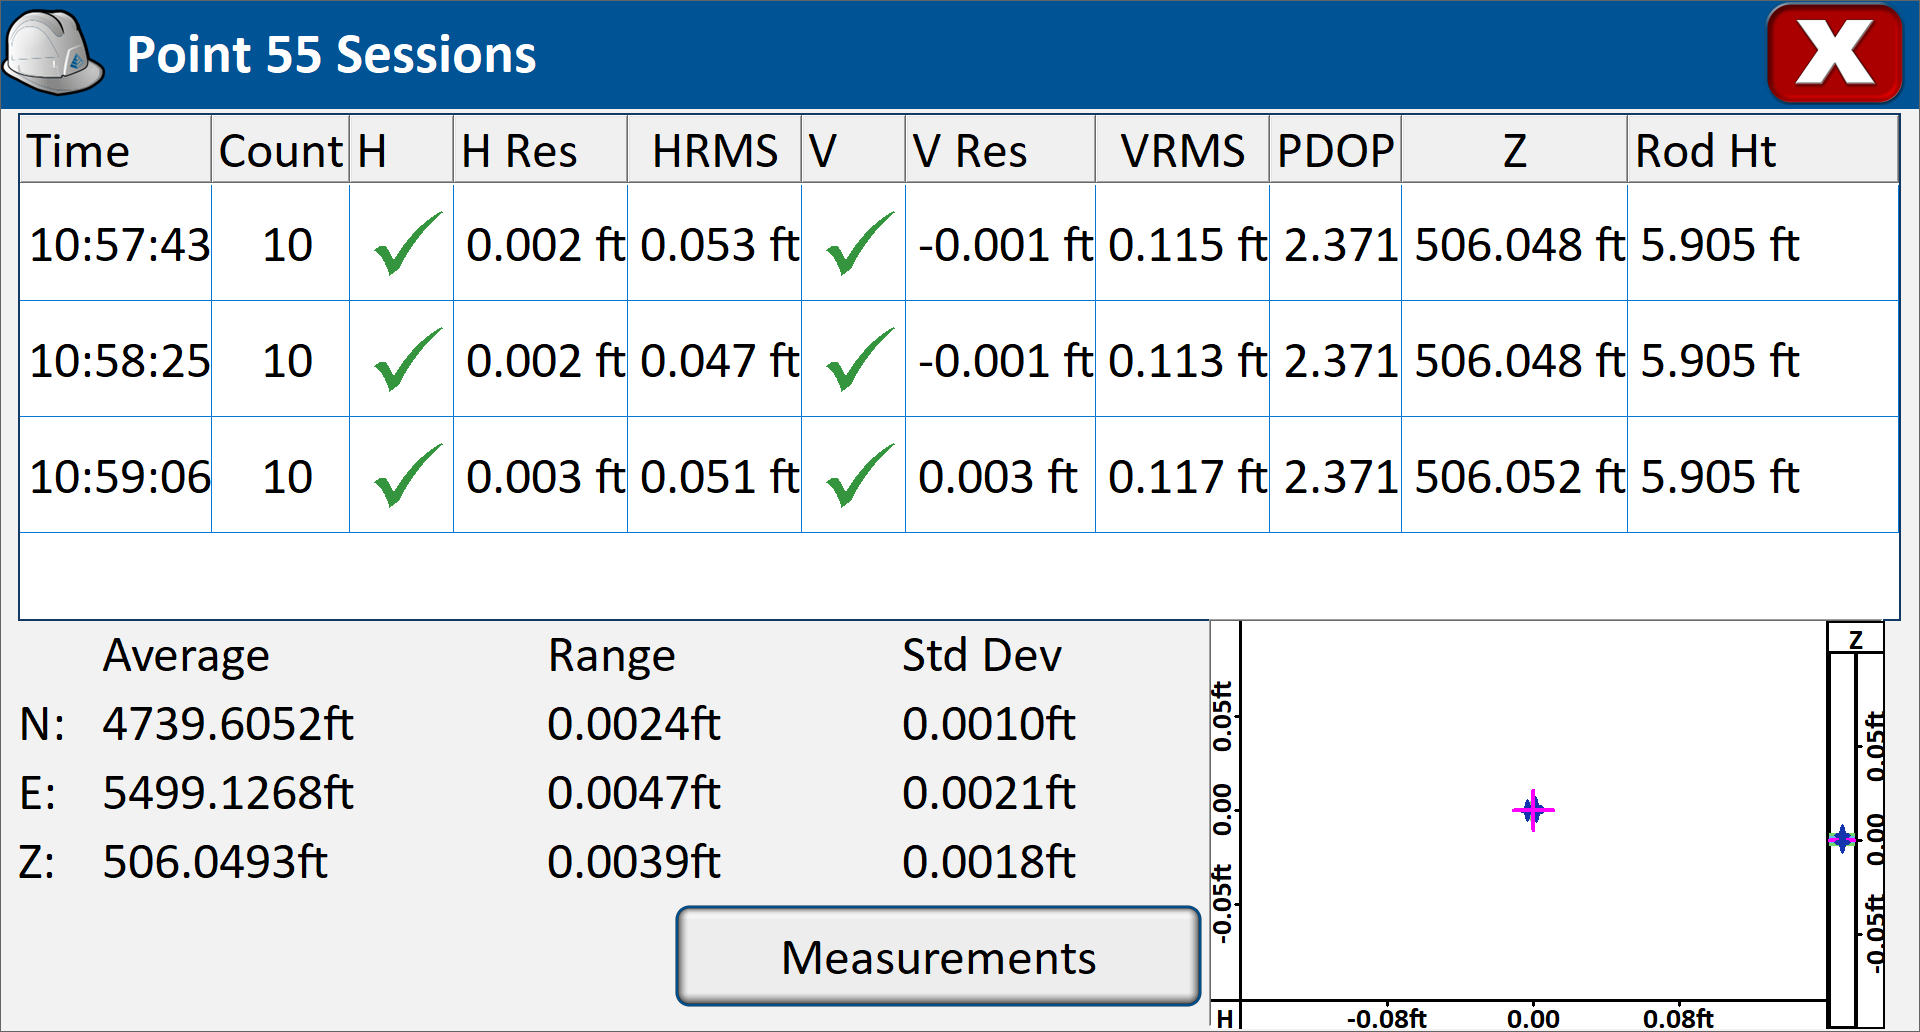The width and height of the screenshot is (1920, 1032).
Task: Click the N std dev value 0.0010ft
Action: tap(989, 724)
